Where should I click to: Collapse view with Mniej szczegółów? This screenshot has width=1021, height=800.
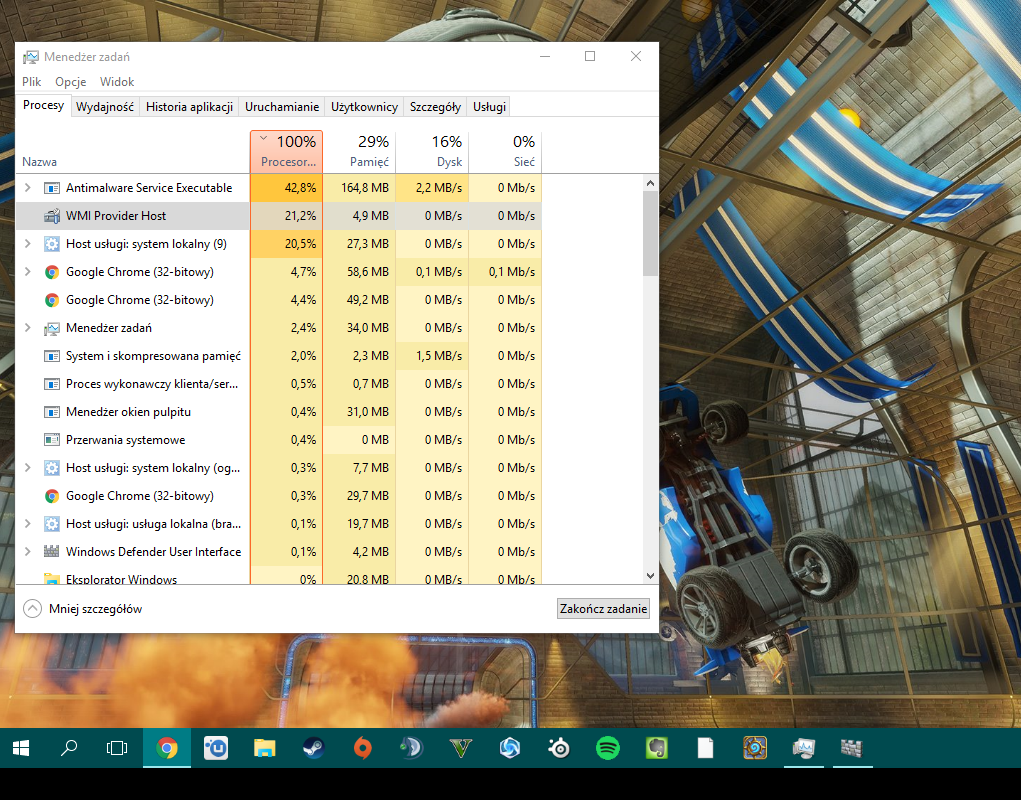(83, 609)
